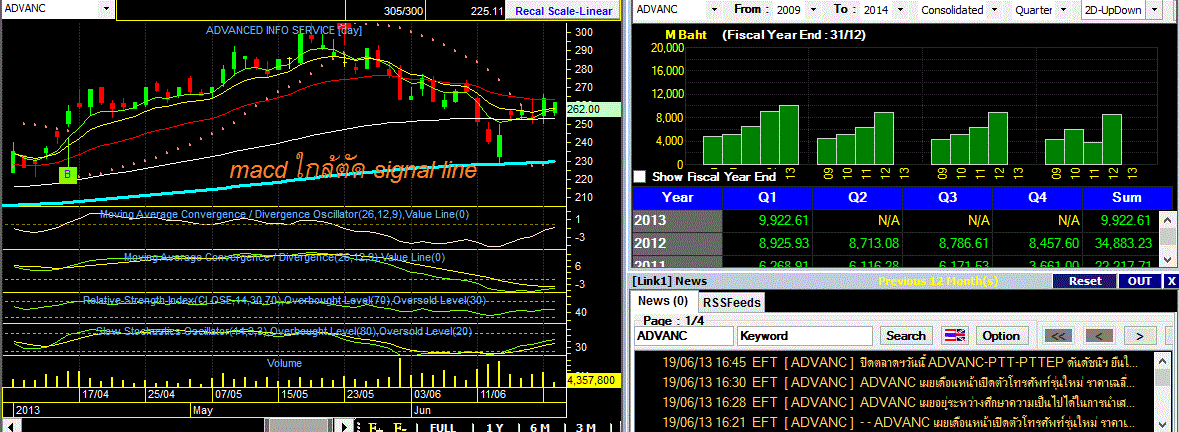The width and height of the screenshot is (1179, 432).
Task: Expand the Consolidated statement dropdown
Action: (995, 10)
